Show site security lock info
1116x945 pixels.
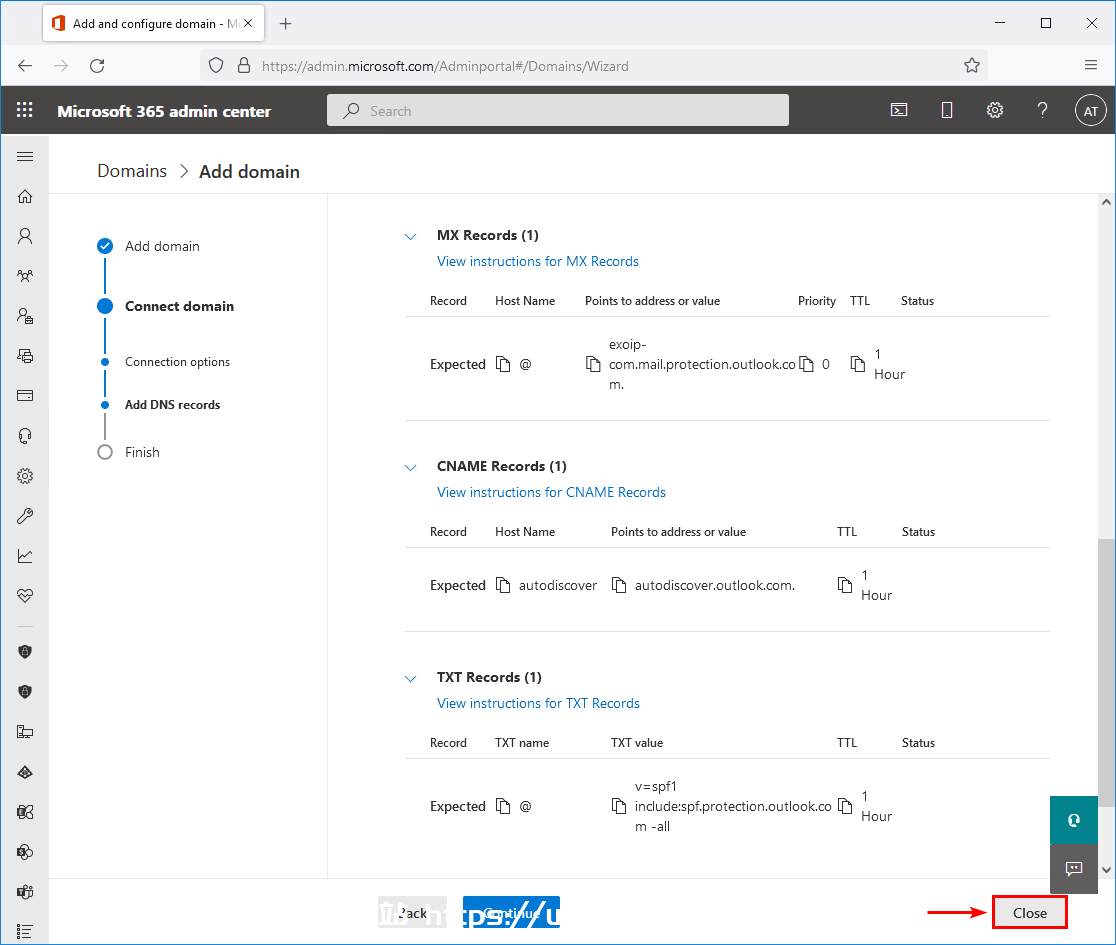(x=243, y=66)
